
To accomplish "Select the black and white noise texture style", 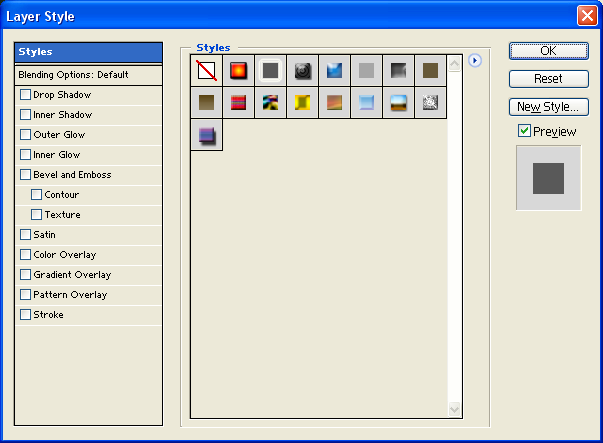I will click(430, 103).
